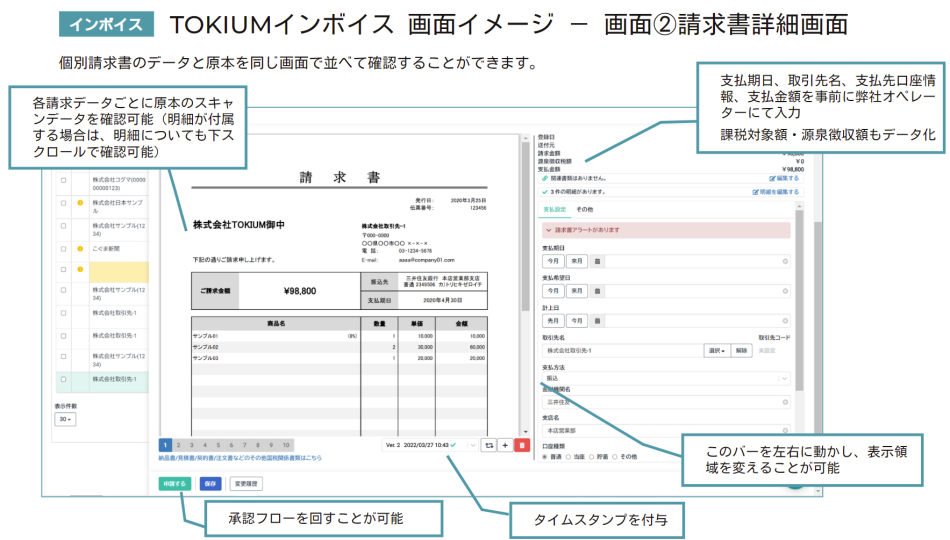Click into the 支店名 input field
The height and width of the screenshot is (540, 950).
click(x=666, y=430)
